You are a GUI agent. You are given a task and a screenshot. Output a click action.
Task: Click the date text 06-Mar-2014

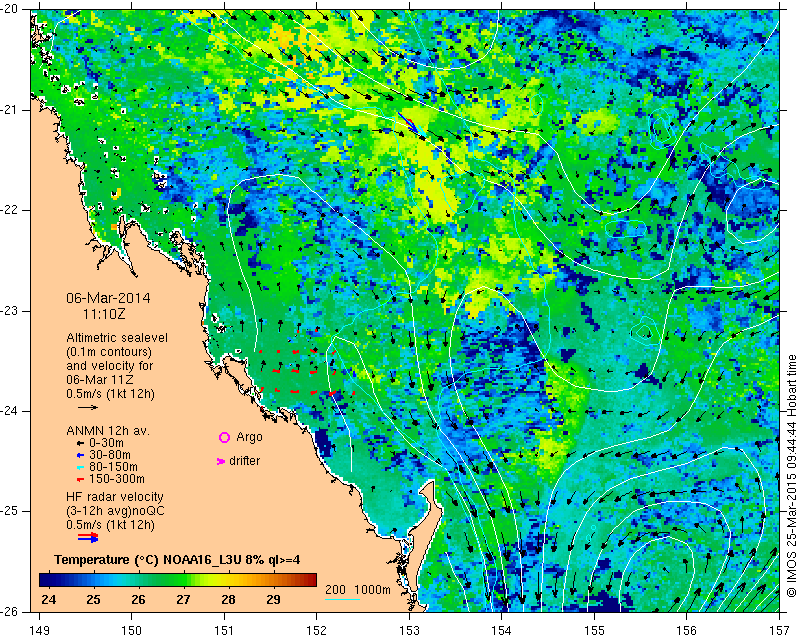[x=108, y=298]
